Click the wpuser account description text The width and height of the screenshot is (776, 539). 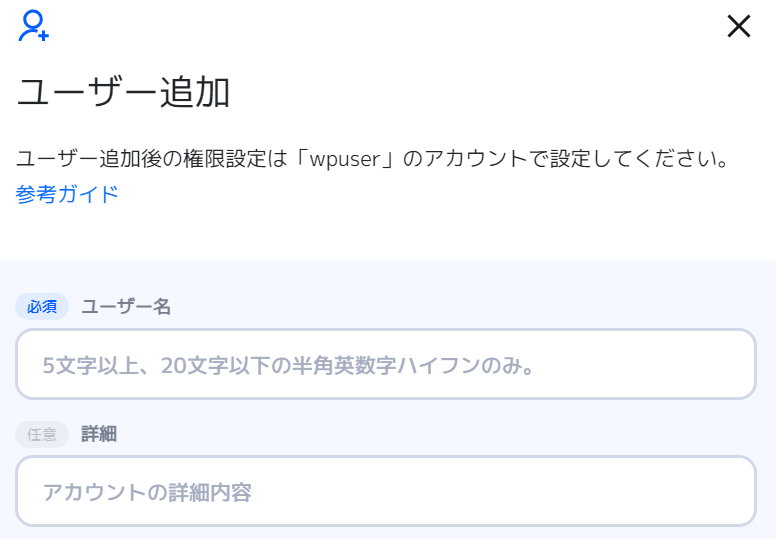[373, 159]
